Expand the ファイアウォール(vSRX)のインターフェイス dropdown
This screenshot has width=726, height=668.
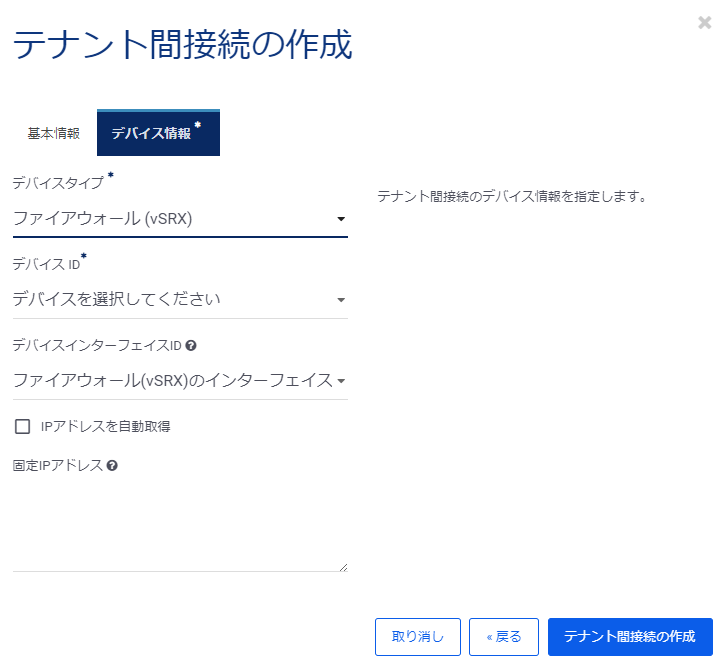(x=170, y=380)
